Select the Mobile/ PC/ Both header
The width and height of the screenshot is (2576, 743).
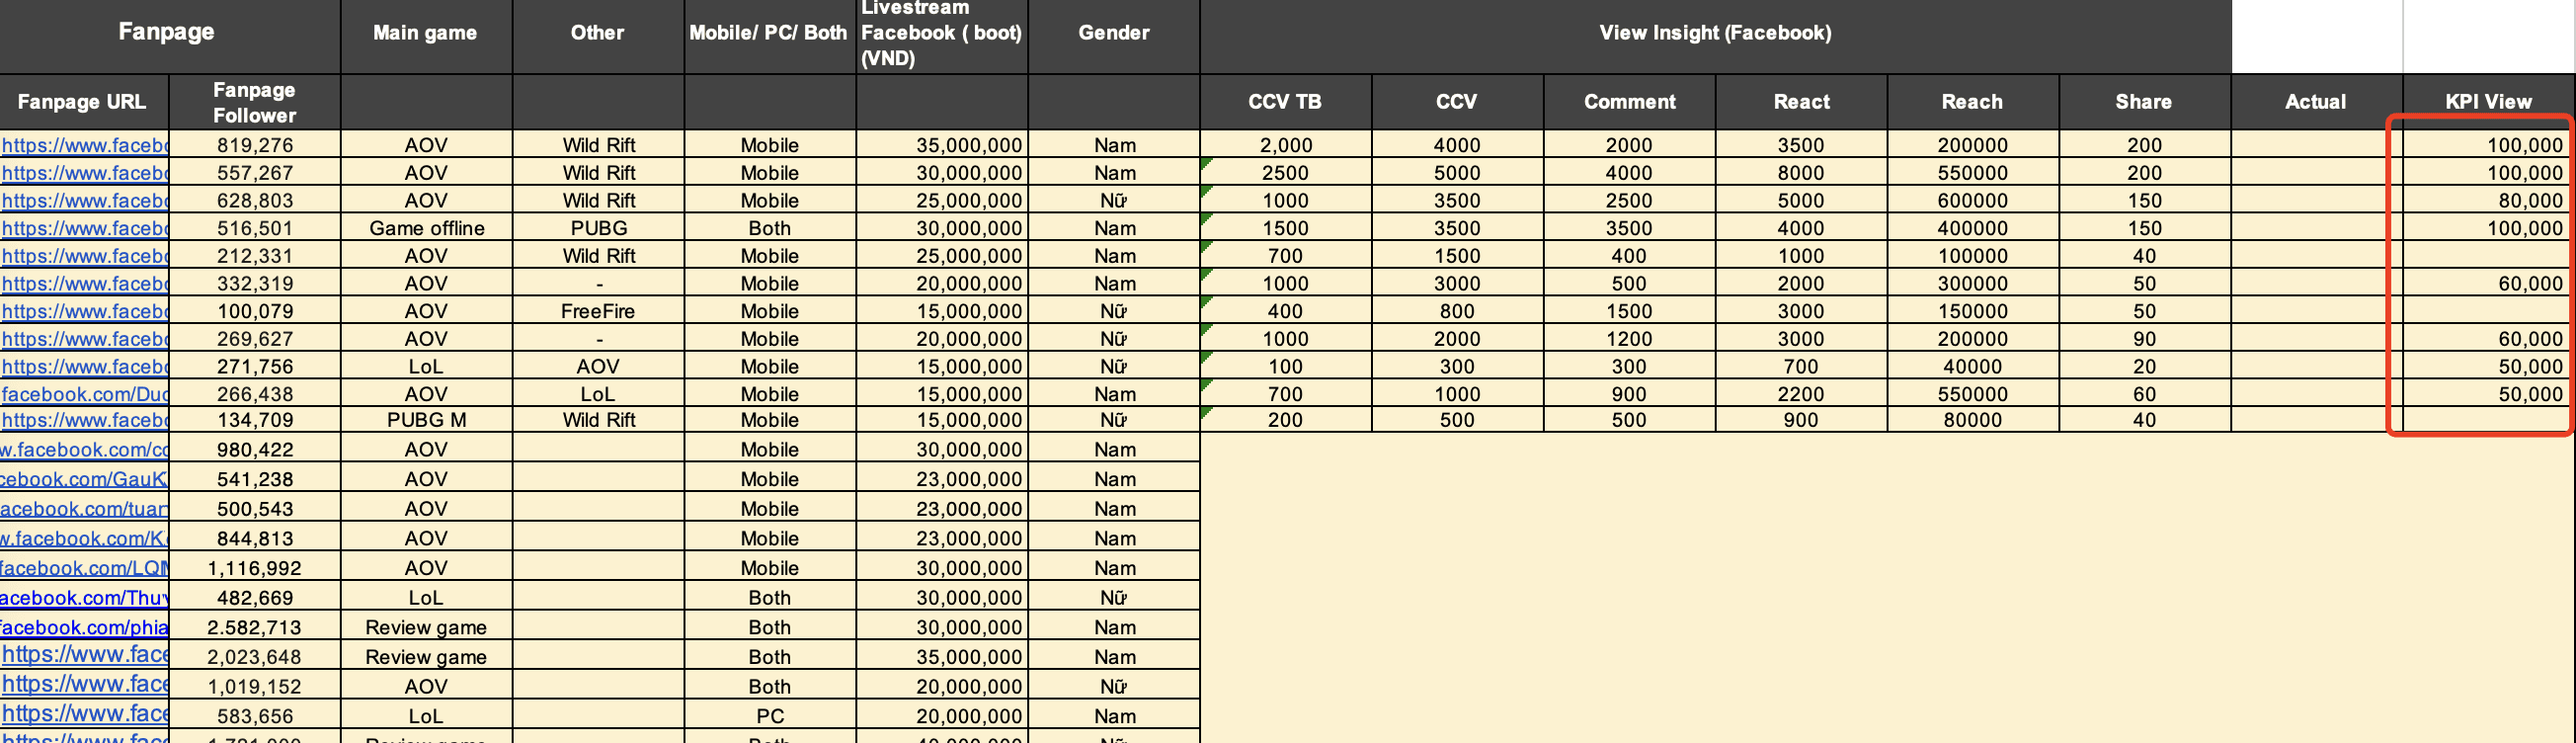(x=770, y=33)
